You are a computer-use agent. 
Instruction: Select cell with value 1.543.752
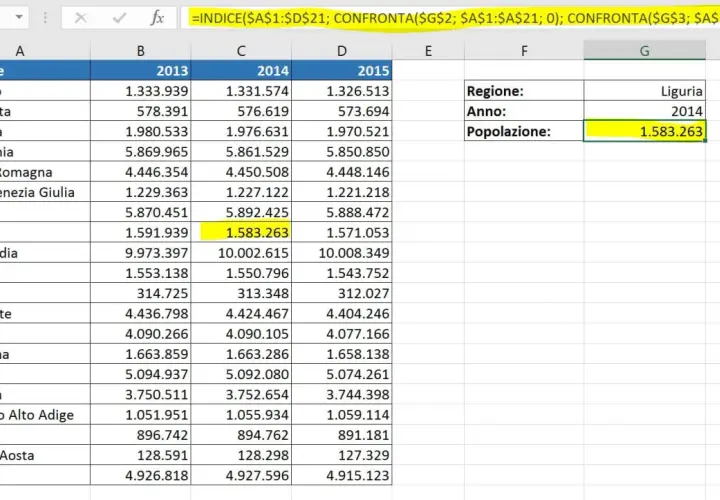coord(342,273)
